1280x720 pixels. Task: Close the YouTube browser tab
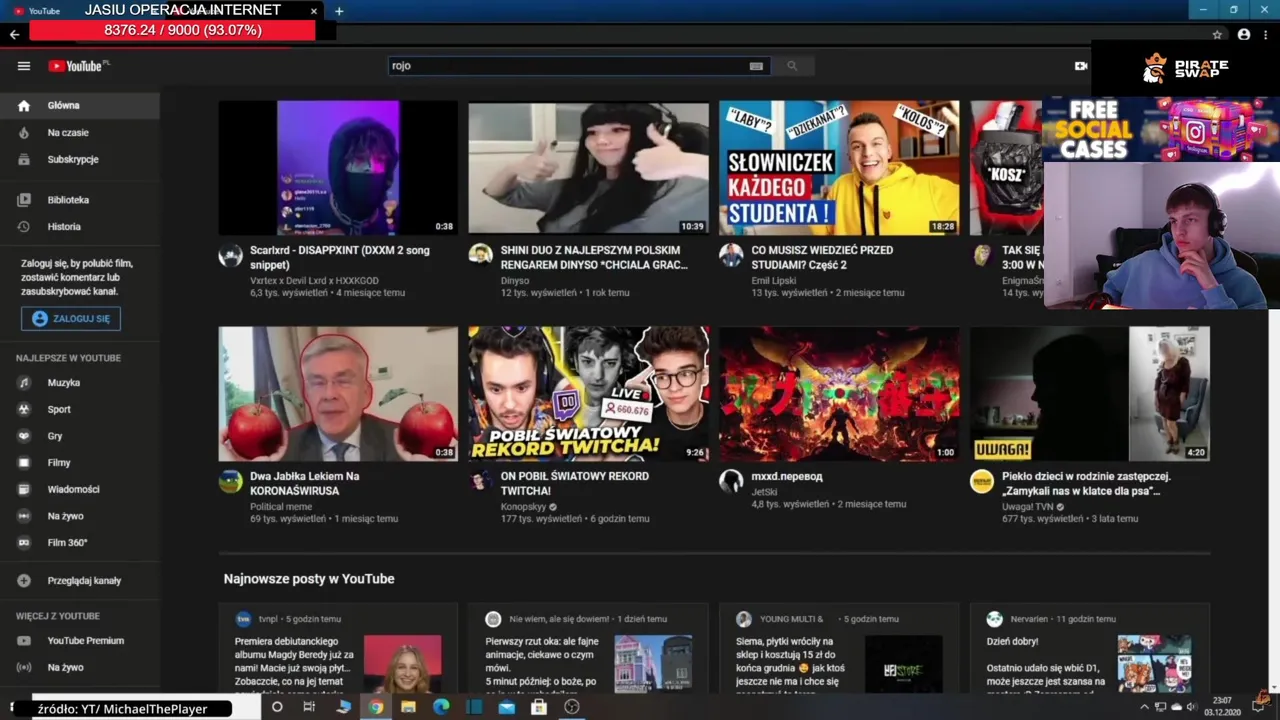[314, 11]
